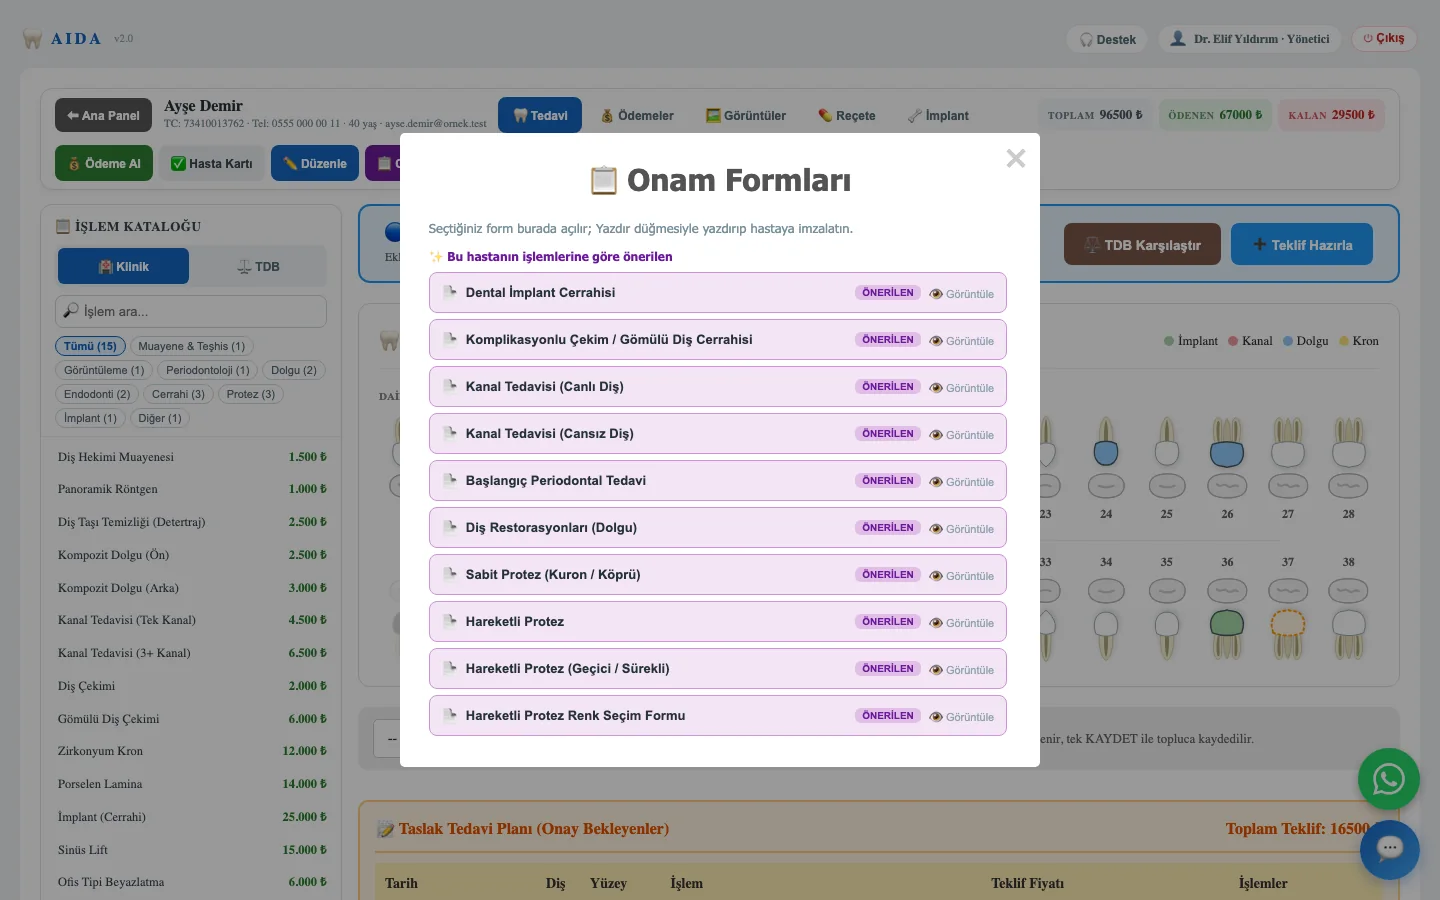The image size is (1440, 900).
Task: Switch to the Tedavi tab
Action: 539,115
